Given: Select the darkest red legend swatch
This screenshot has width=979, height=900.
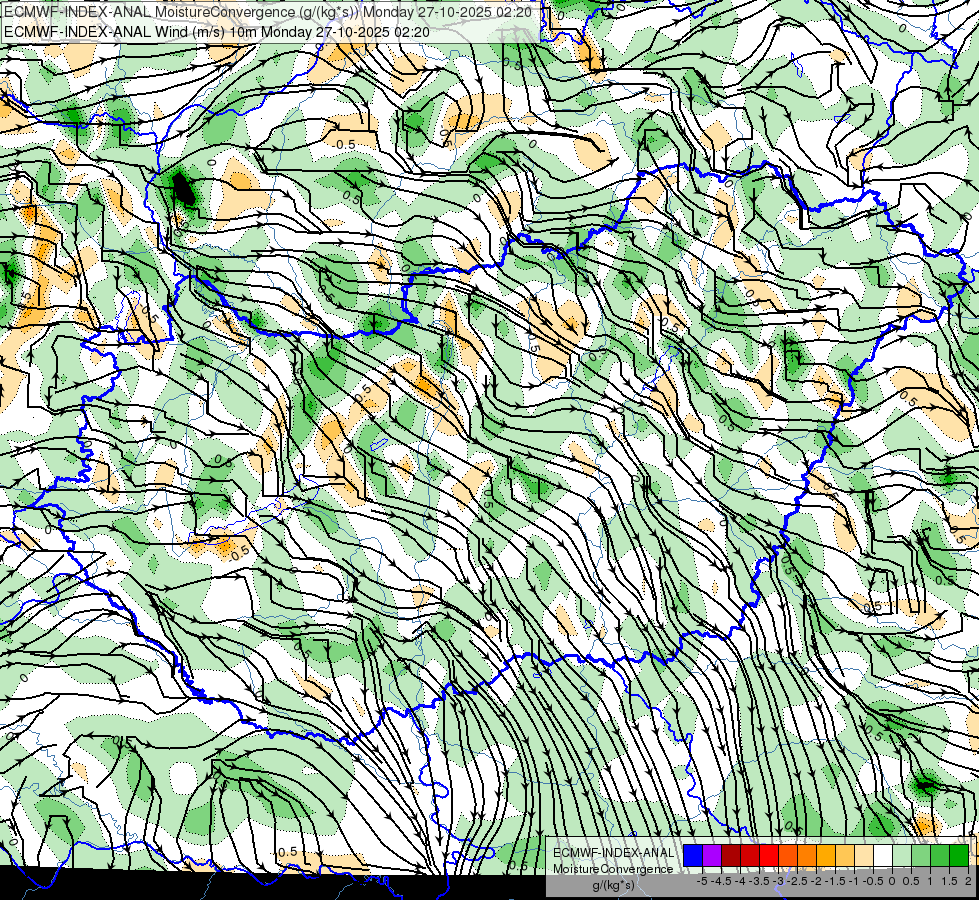Looking at the screenshot, I should 731,855.
